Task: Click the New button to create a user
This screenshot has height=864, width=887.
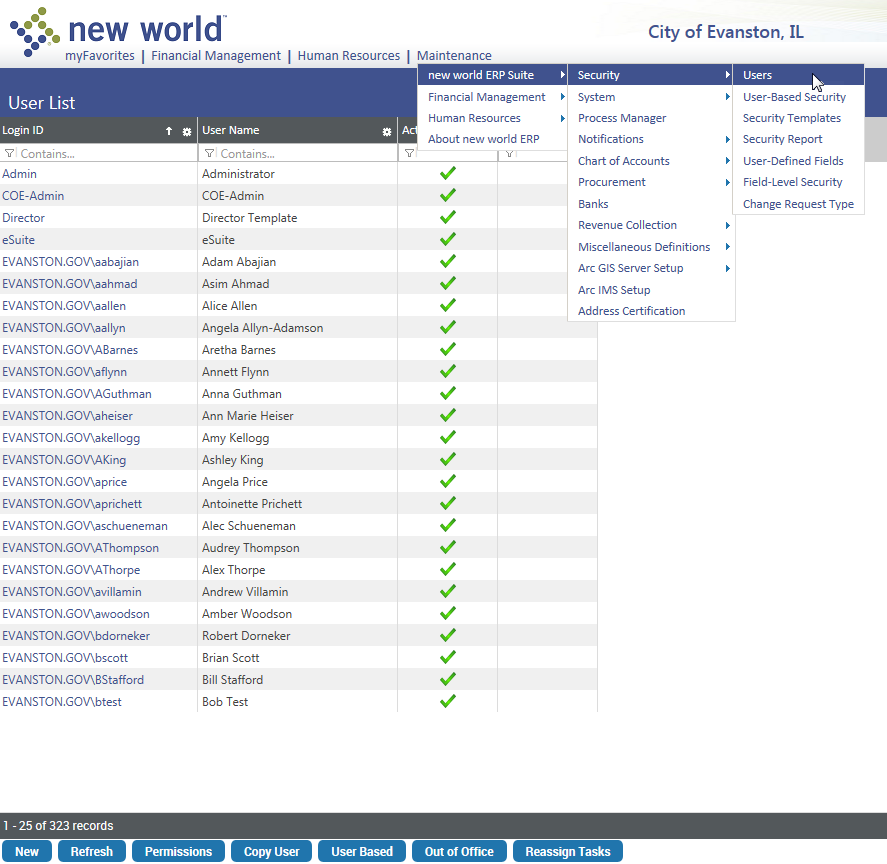Action: pyautogui.click(x=27, y=851)
